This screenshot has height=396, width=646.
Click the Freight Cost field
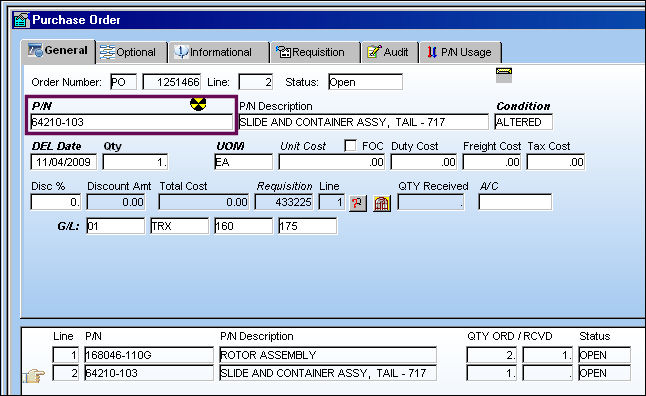pos(492,162)
